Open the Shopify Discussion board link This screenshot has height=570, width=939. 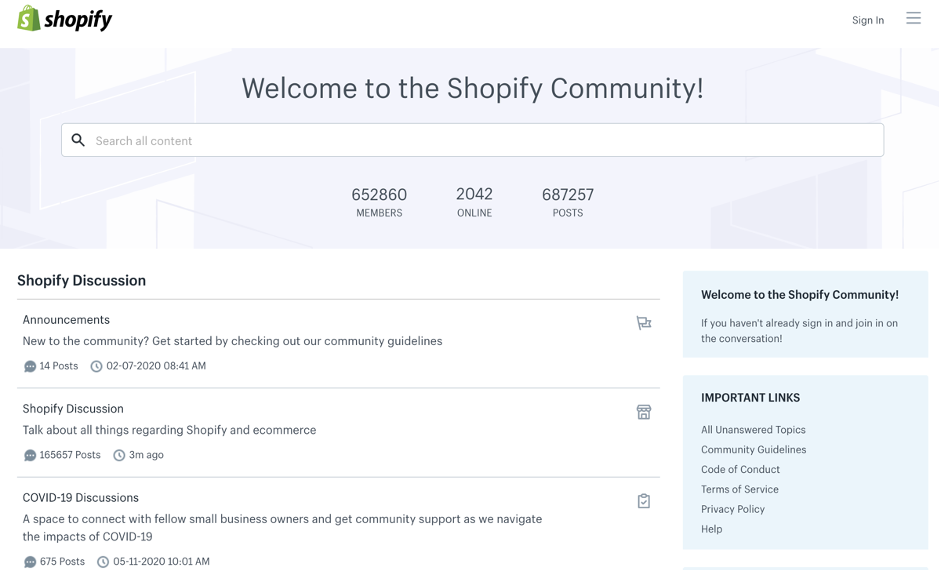coord(73,409)
